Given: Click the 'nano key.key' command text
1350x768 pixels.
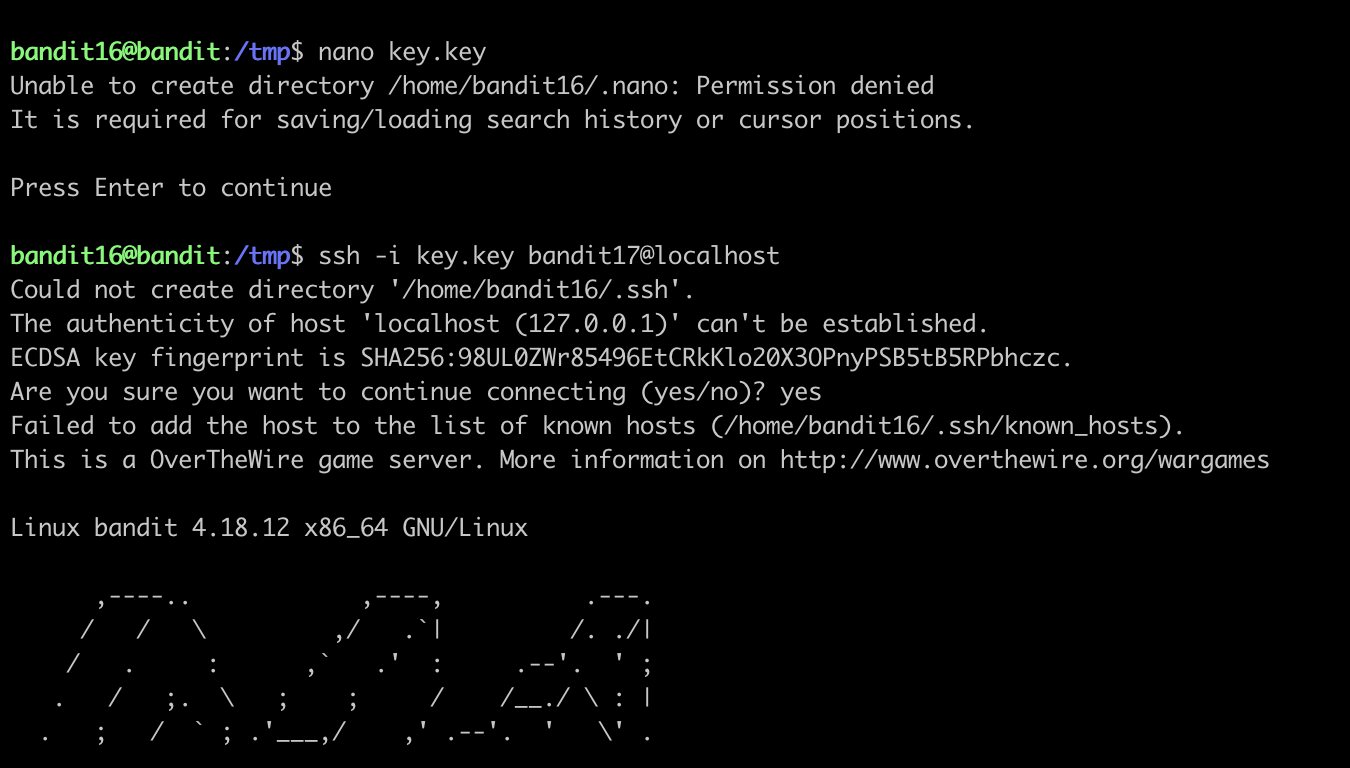Looking at the screenshot, I should coord(402,51).
